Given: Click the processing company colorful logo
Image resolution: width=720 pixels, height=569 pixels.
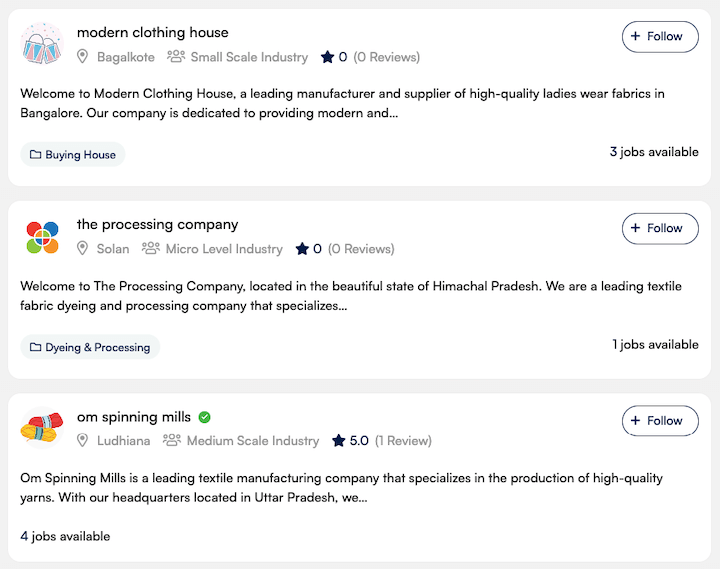Looking at the screenshot, I should pyautogui.click(x=42, y=237).
